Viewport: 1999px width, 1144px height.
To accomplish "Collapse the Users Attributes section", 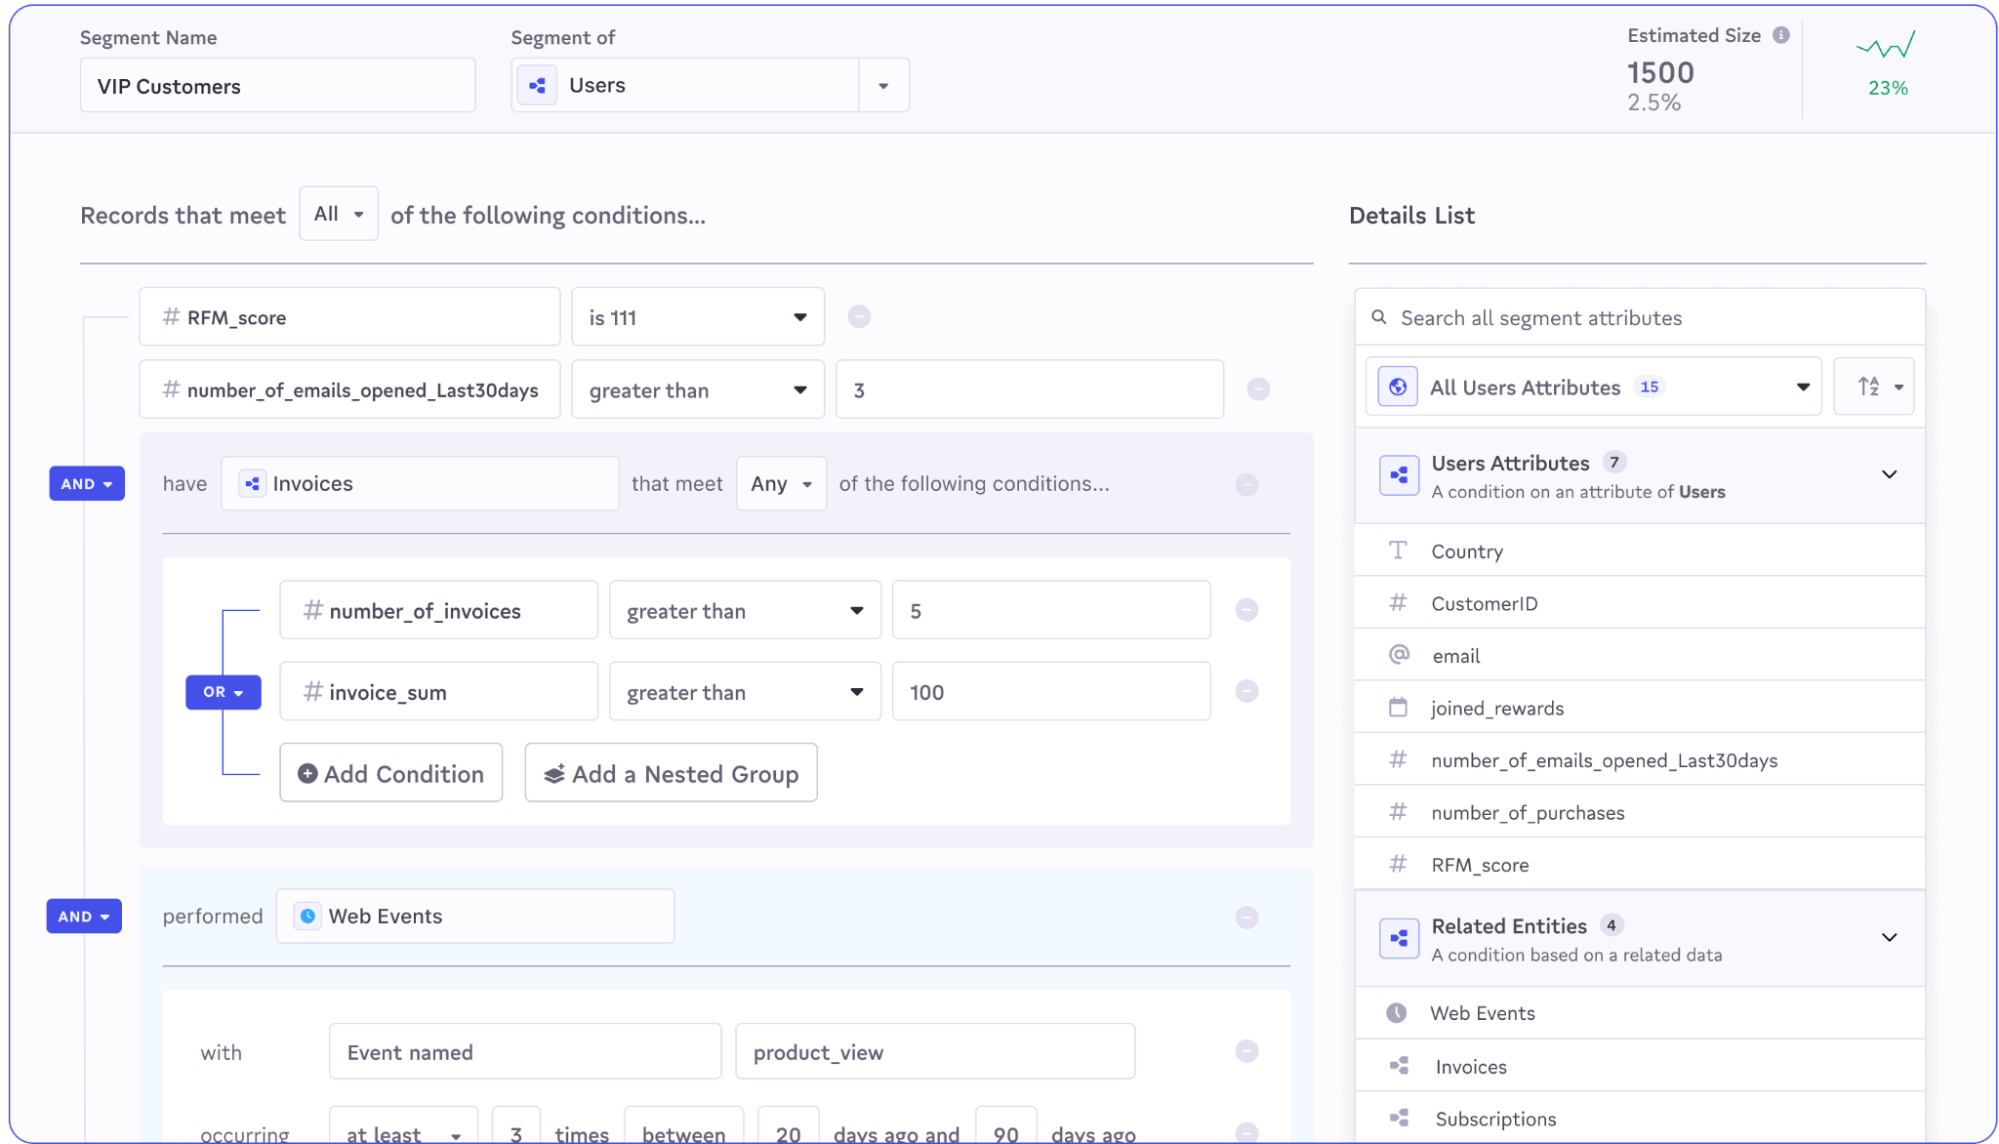I will (x=1888, y=475).
